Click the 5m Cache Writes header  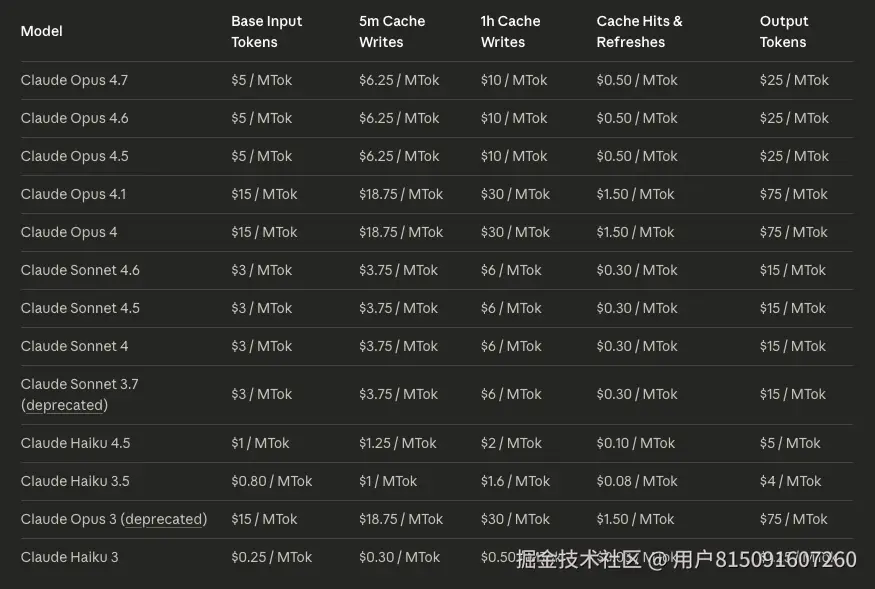point(392,31)
